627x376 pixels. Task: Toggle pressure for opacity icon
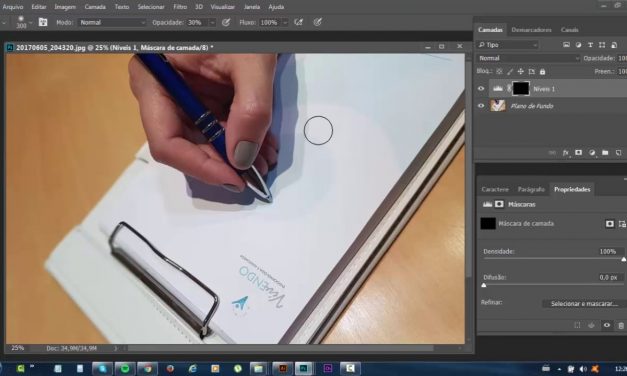click(226, 22)
